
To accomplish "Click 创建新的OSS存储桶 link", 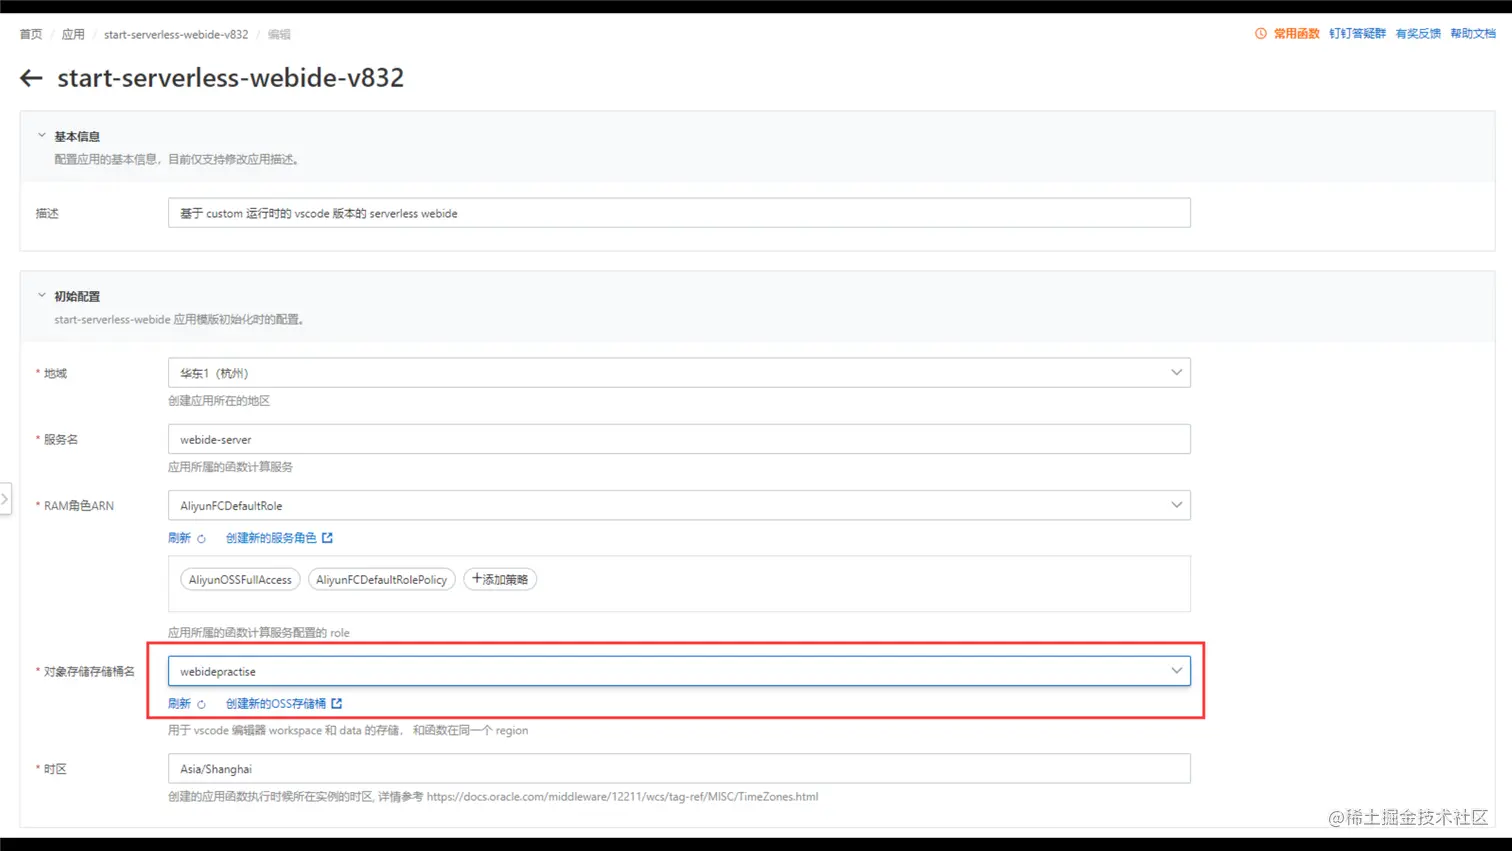I will tap(276, 704).
